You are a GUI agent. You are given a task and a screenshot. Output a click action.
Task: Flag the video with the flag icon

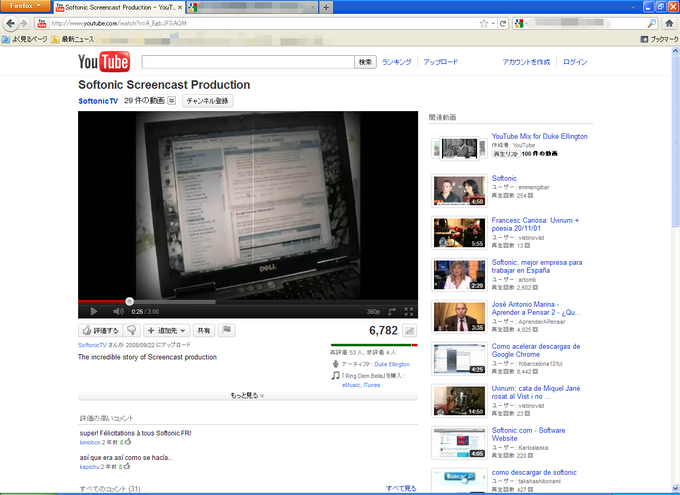pyautogui.click(x=226, y=331)
